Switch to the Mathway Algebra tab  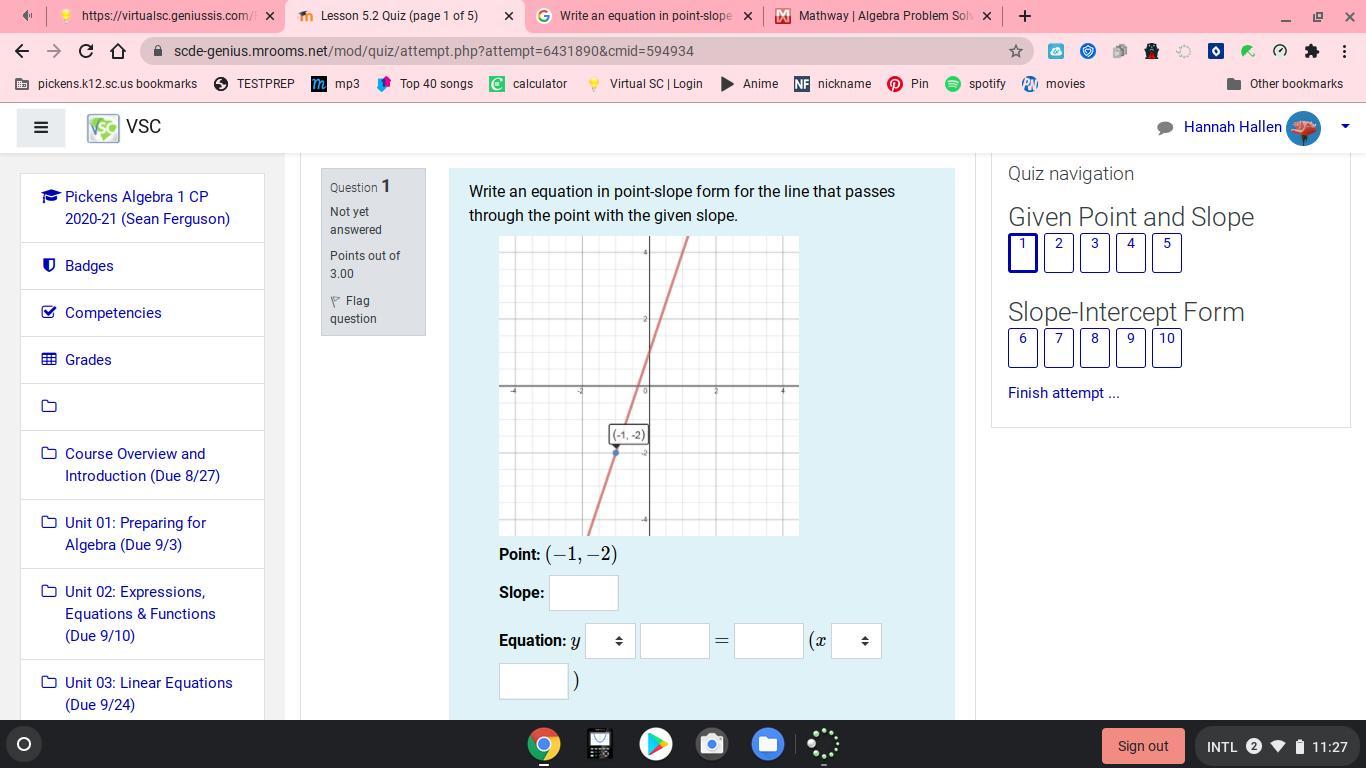coord(882,16)
